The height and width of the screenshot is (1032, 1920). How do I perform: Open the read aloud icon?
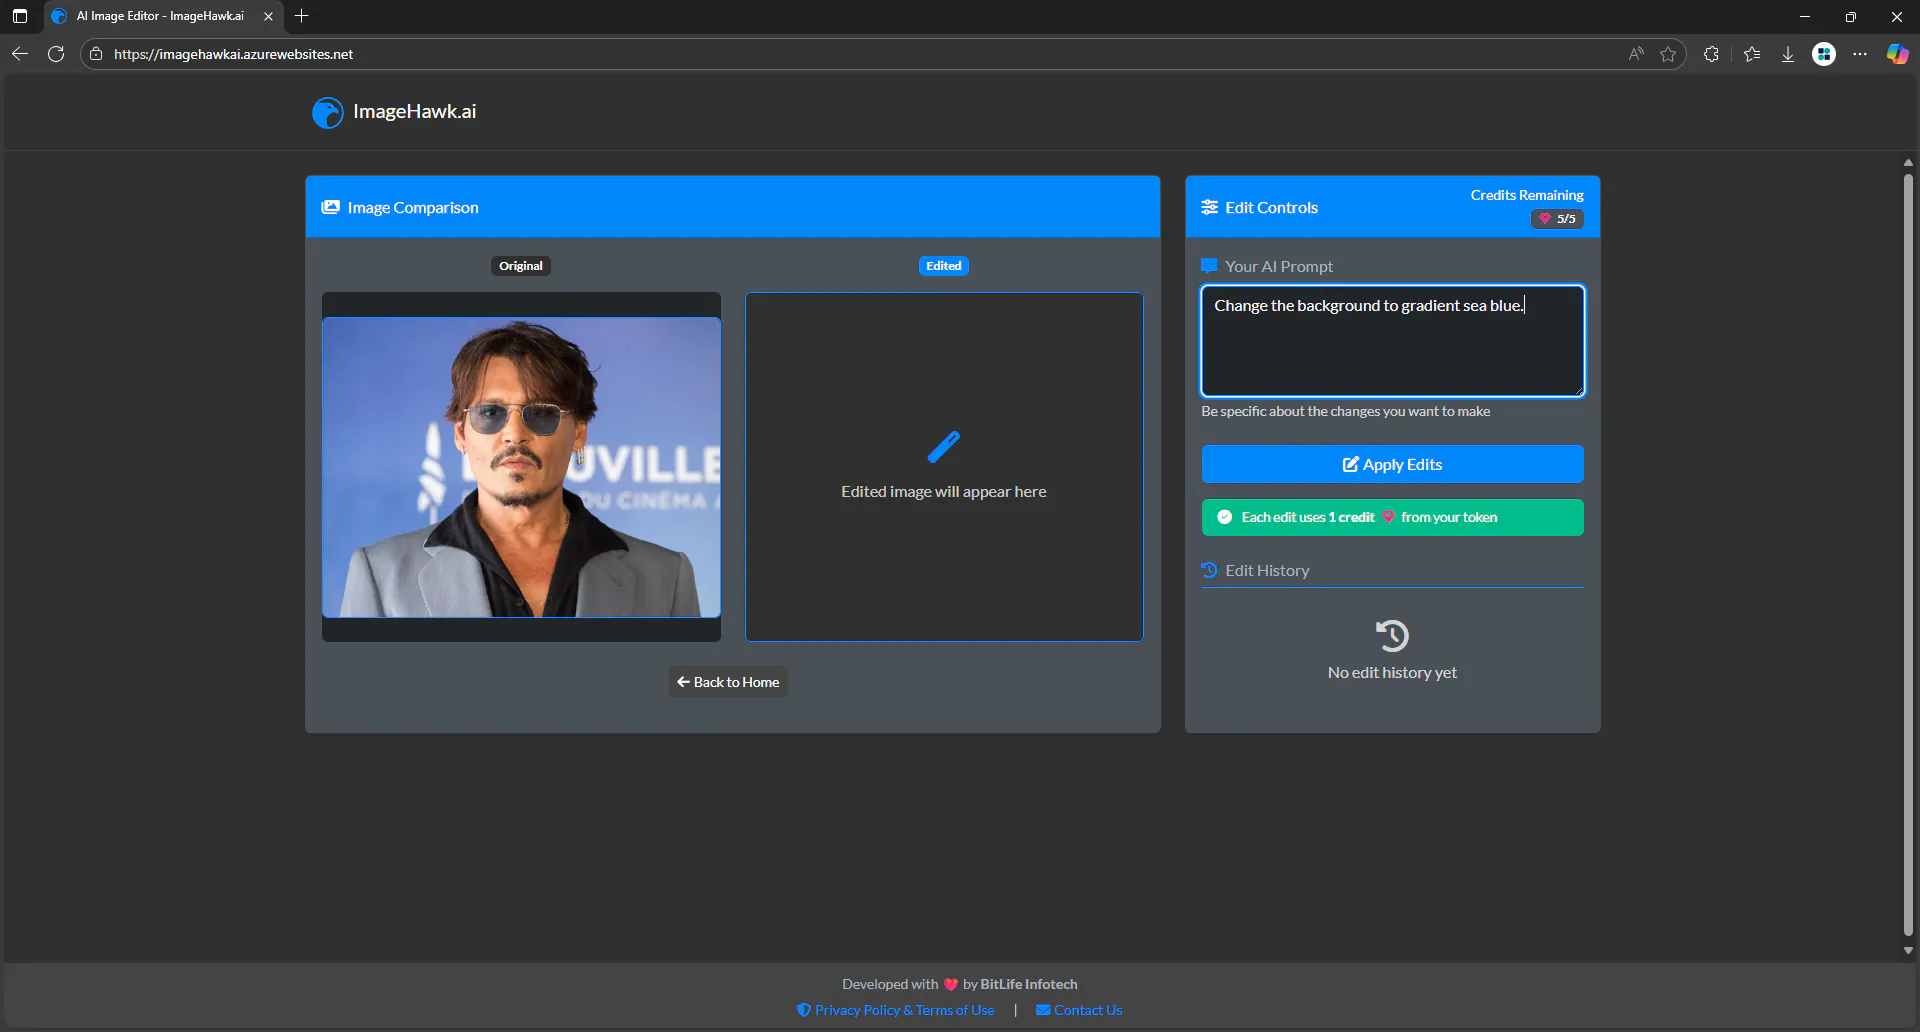point(1636,54)
